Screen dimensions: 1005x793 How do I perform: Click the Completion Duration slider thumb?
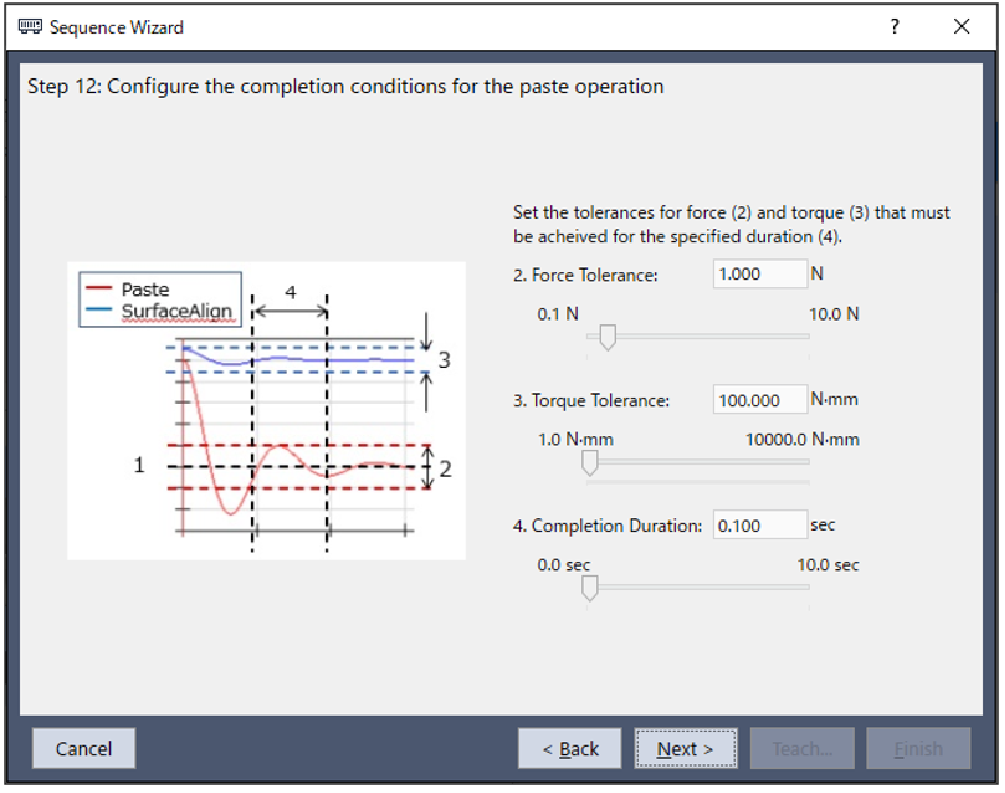pos(590,589)
